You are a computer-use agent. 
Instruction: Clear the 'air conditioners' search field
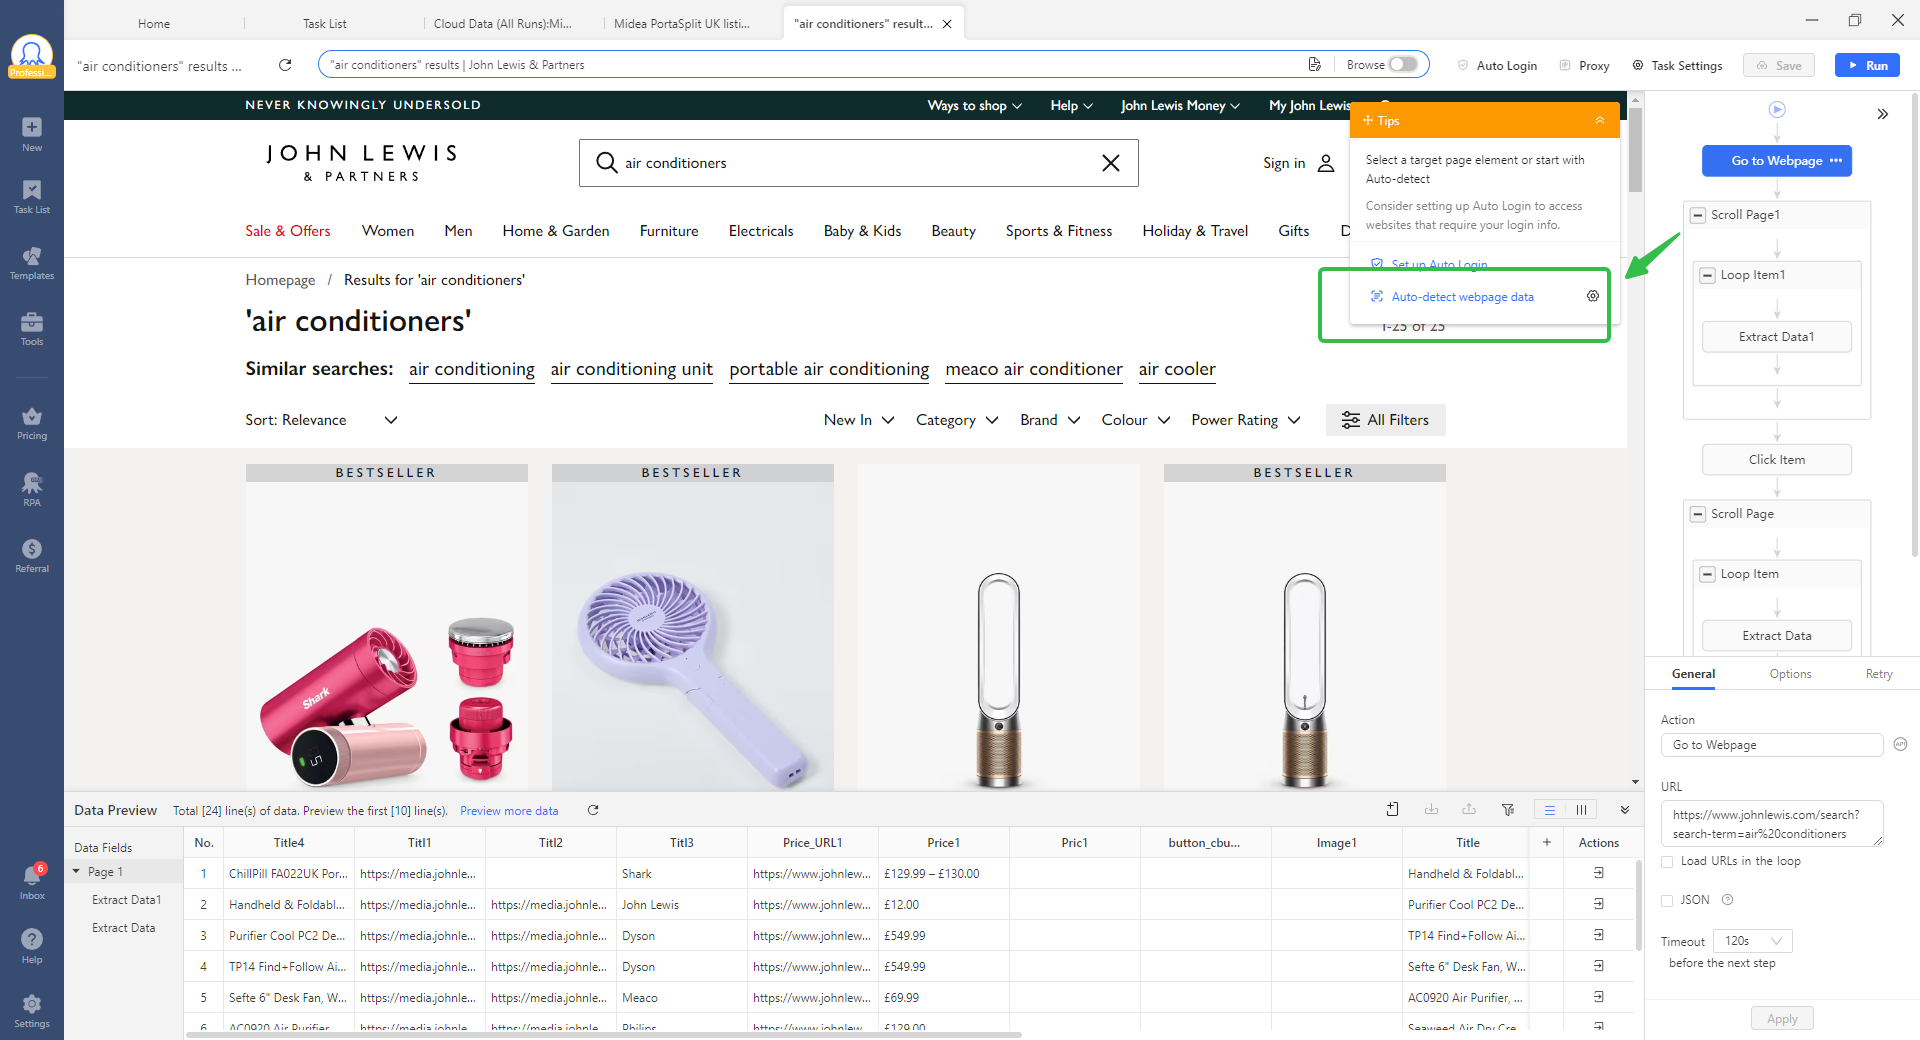click(x=1110, y=163)
